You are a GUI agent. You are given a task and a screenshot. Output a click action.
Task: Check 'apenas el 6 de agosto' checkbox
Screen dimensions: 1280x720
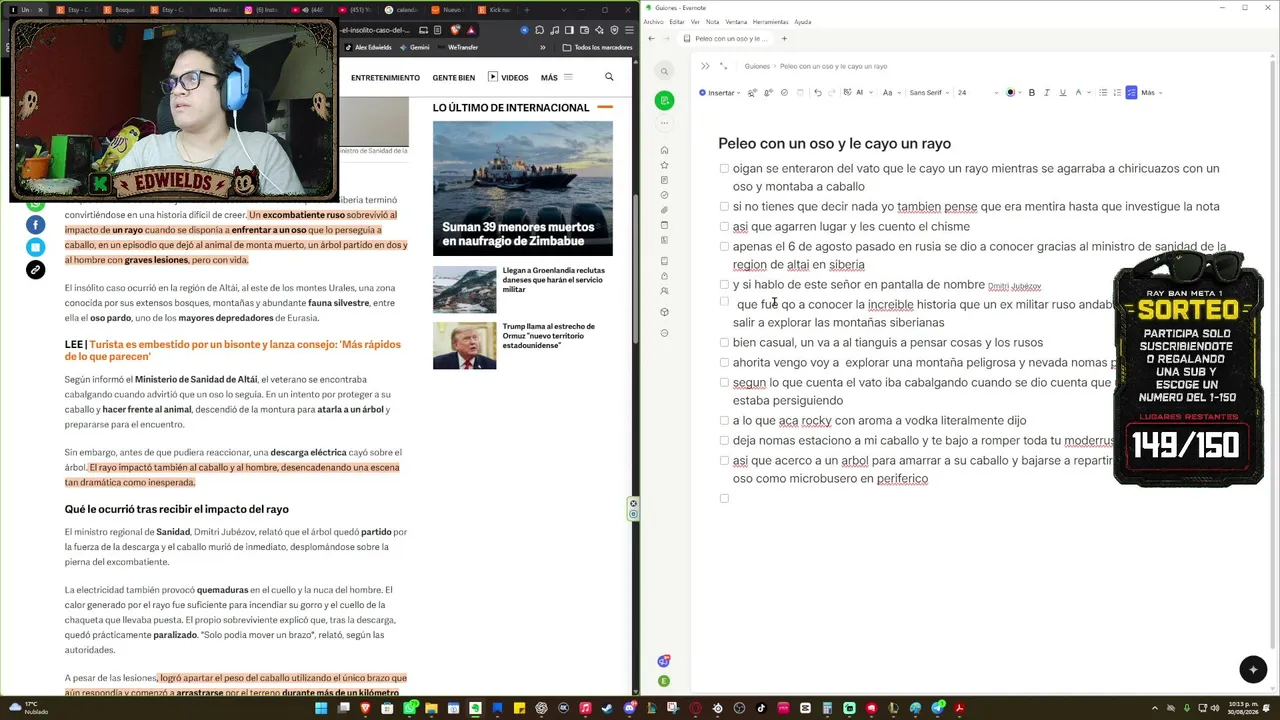[724, 246]
